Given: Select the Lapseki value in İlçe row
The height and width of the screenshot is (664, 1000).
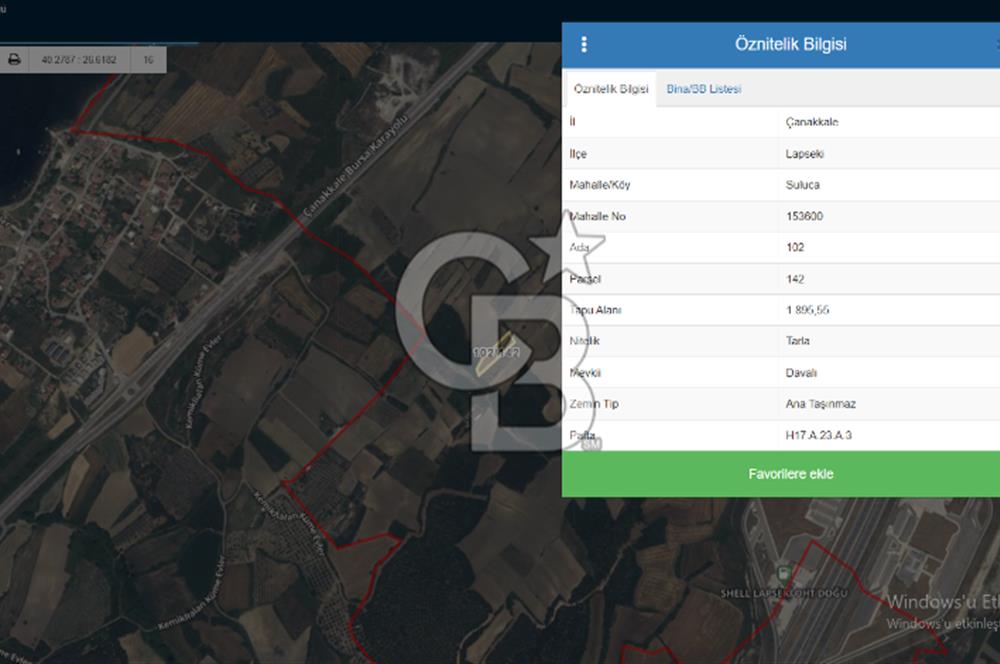Looking at the screenshot, I should pos(805,154).
